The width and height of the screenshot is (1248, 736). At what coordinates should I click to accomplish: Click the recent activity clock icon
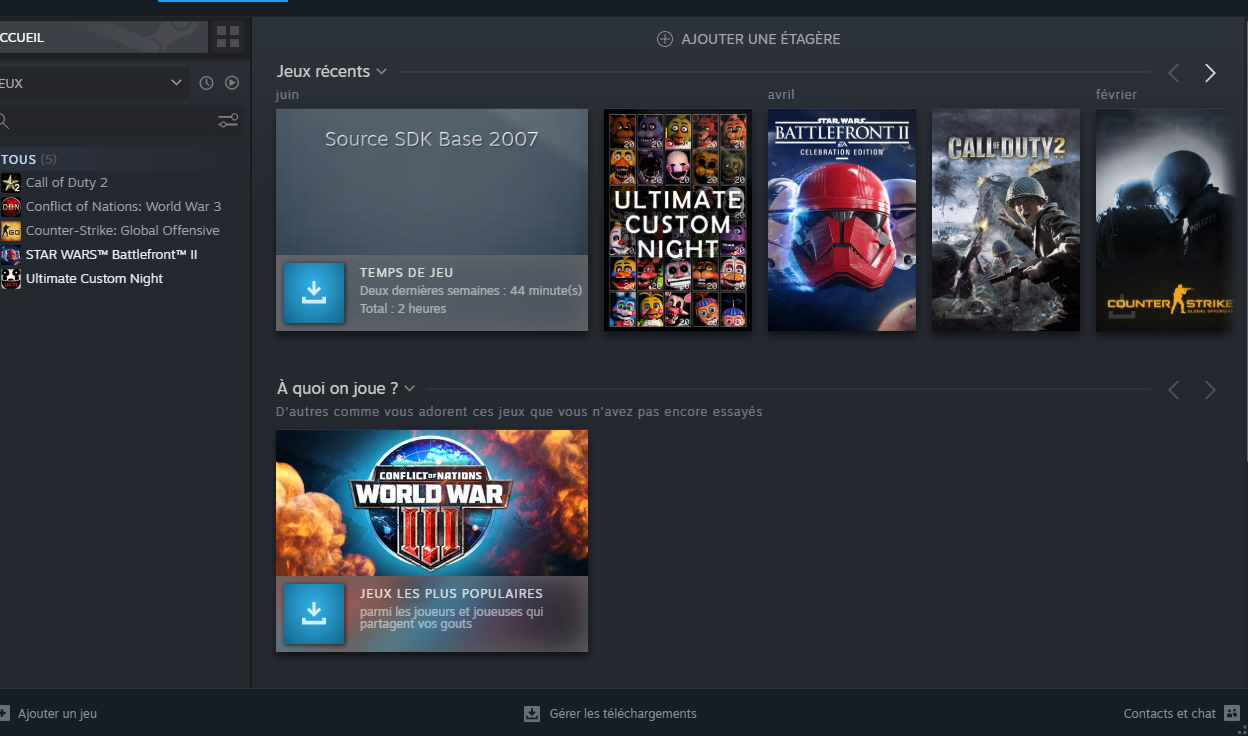tap(206, 83)
